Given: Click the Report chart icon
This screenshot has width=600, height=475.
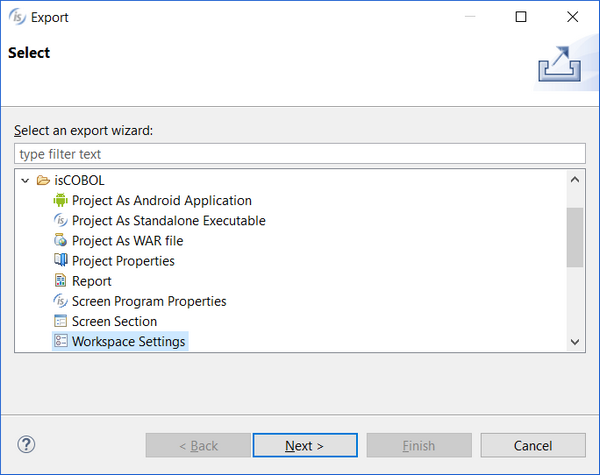Looking at the screenshot, I should click(60, 281).
